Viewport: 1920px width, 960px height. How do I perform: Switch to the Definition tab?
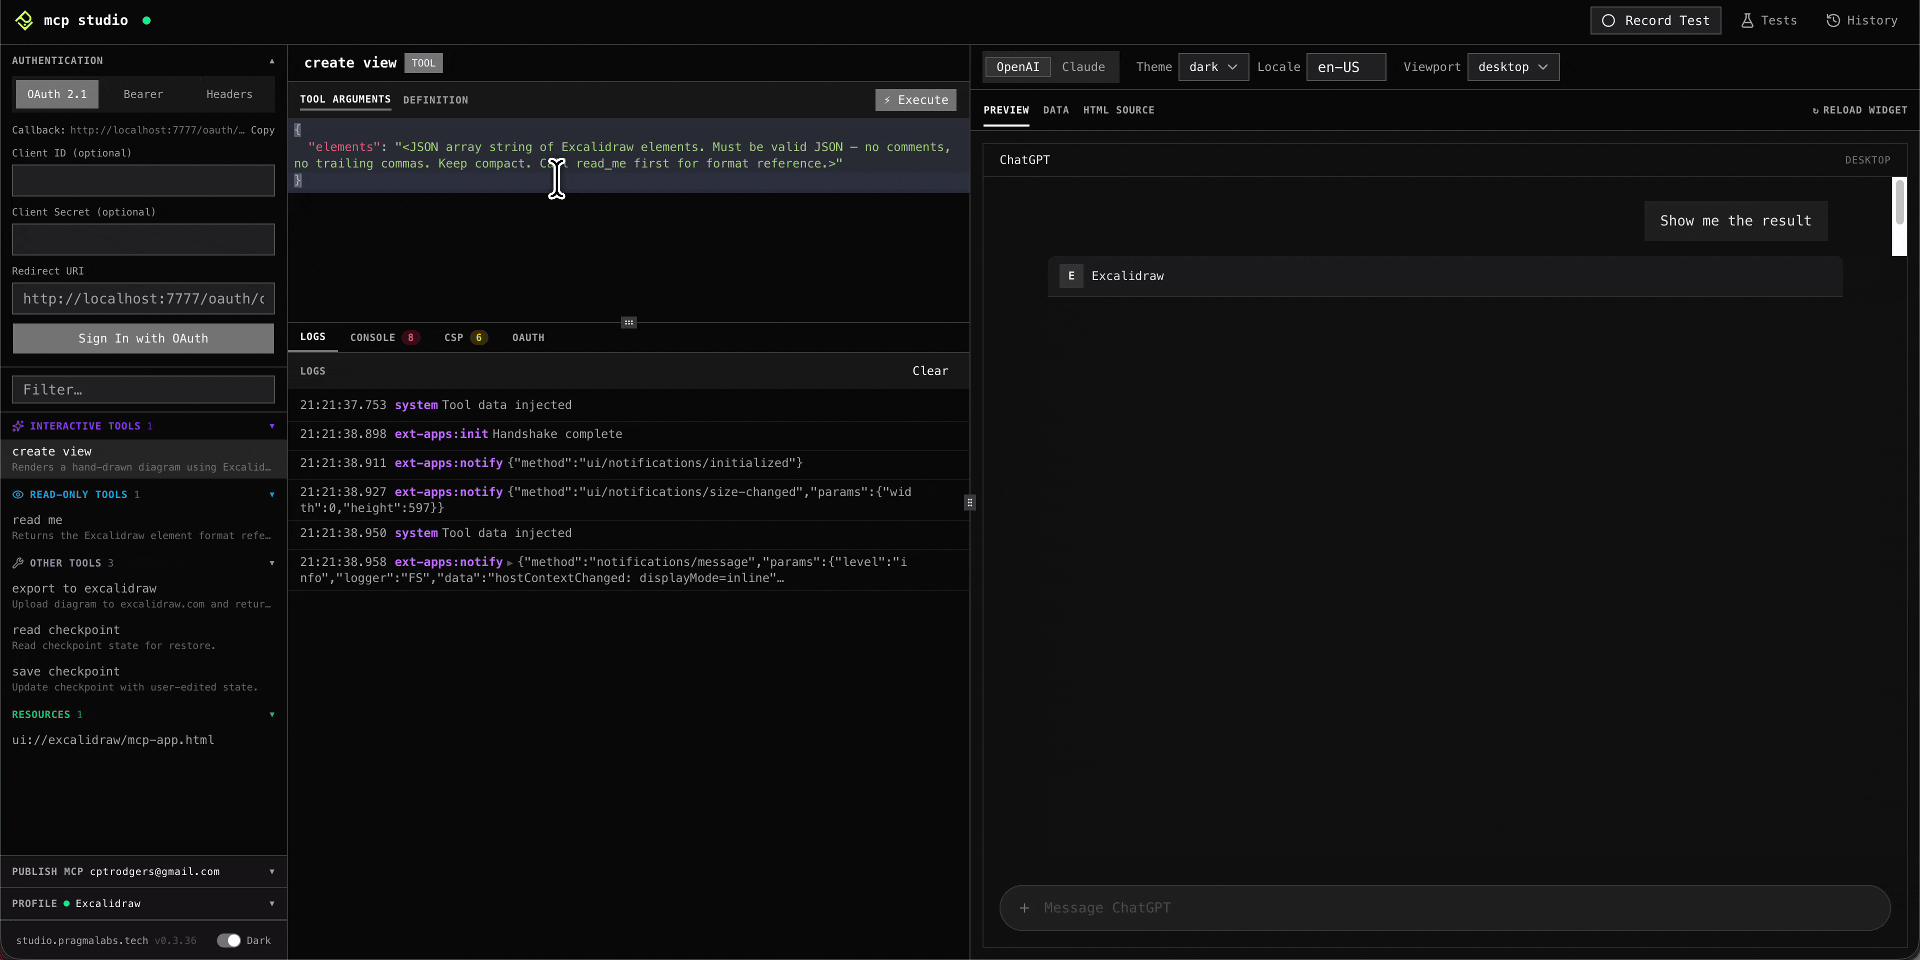tap(435, 100)
